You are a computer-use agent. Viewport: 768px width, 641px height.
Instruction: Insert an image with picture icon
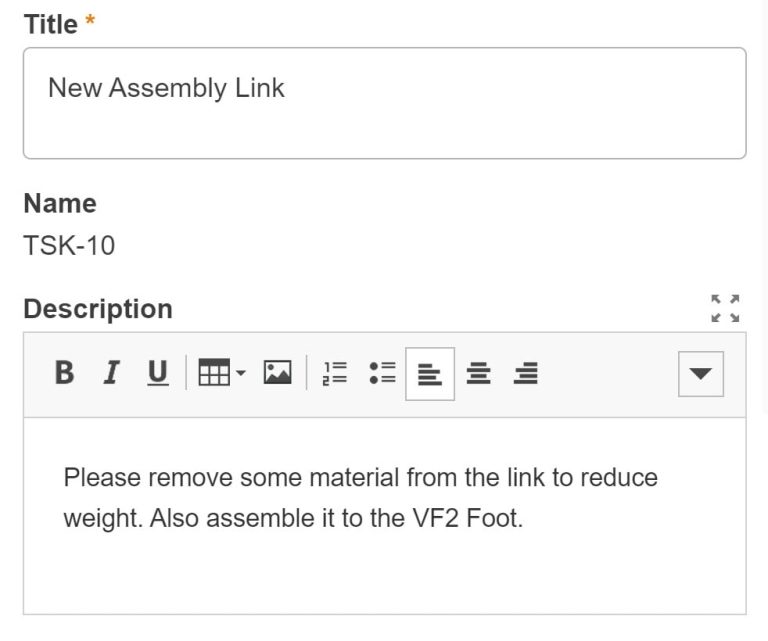point(278,373)
